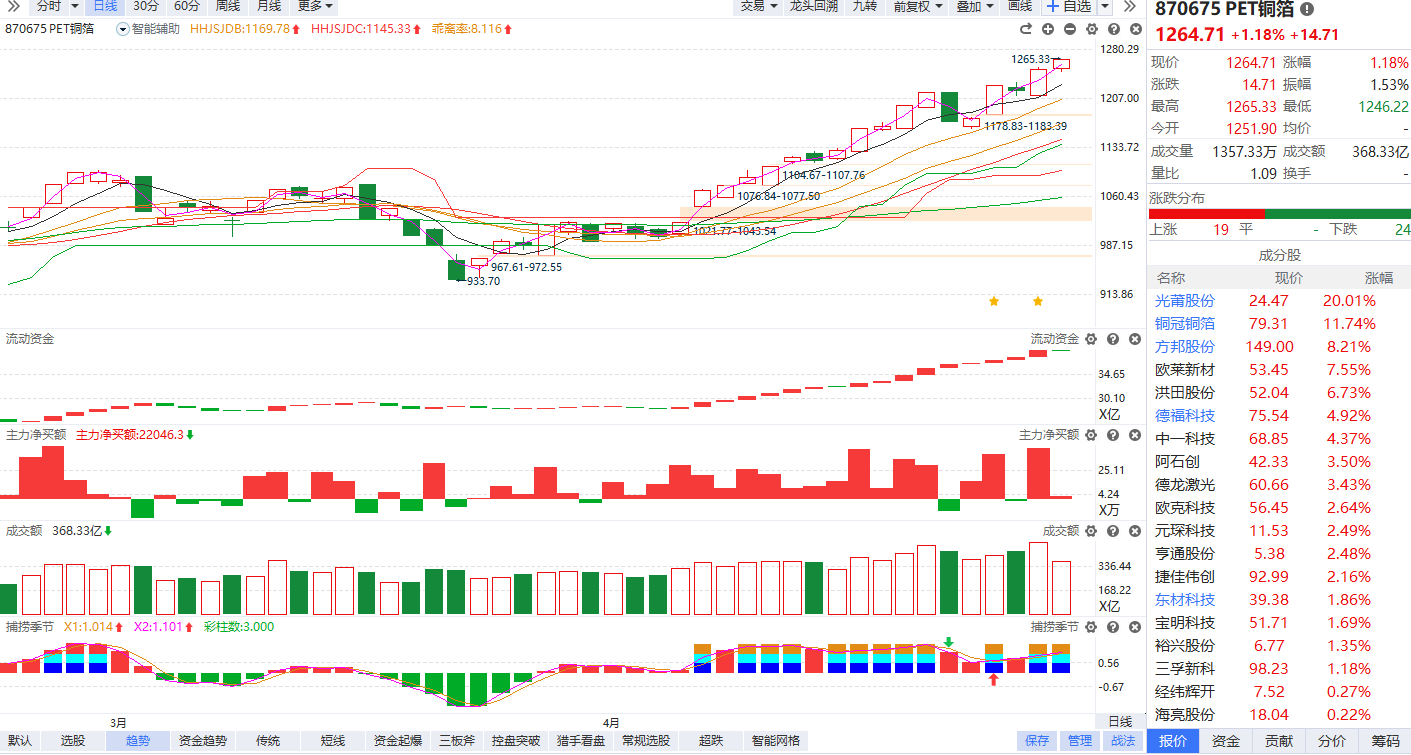
Task: Open the 前复权 dropdown
Action: (x=917, y=6)
